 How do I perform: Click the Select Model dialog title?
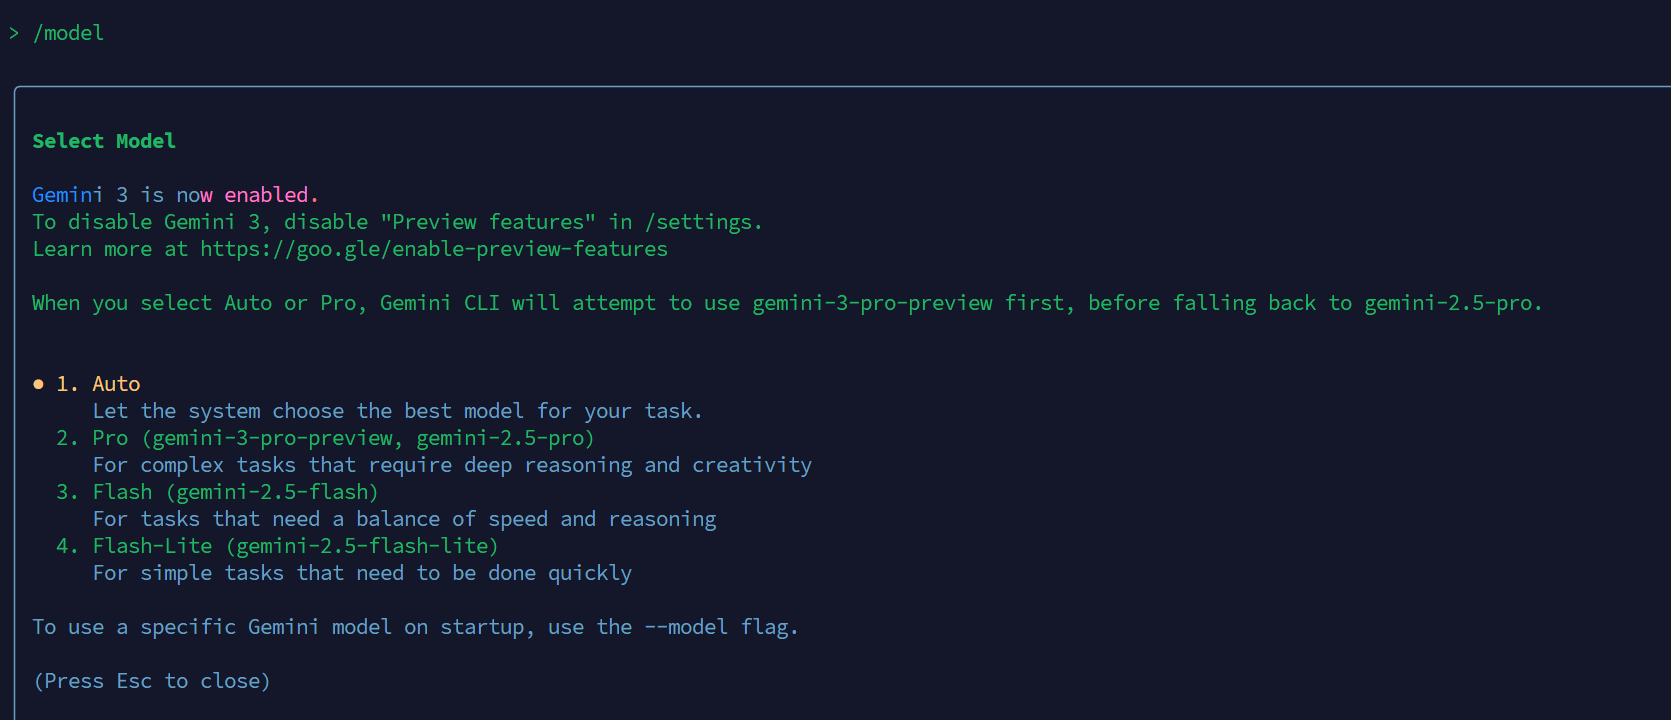tap(104, 140)
